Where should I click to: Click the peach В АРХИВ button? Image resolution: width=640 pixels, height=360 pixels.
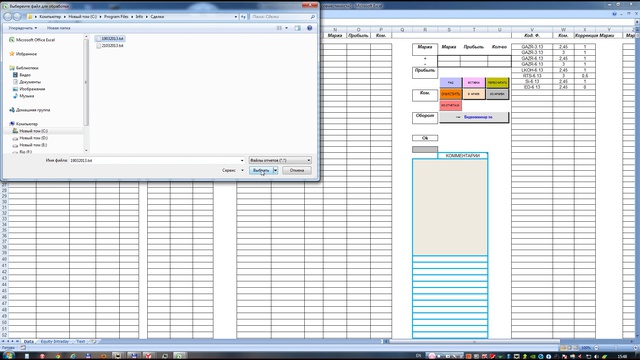(x=474, y=94)
